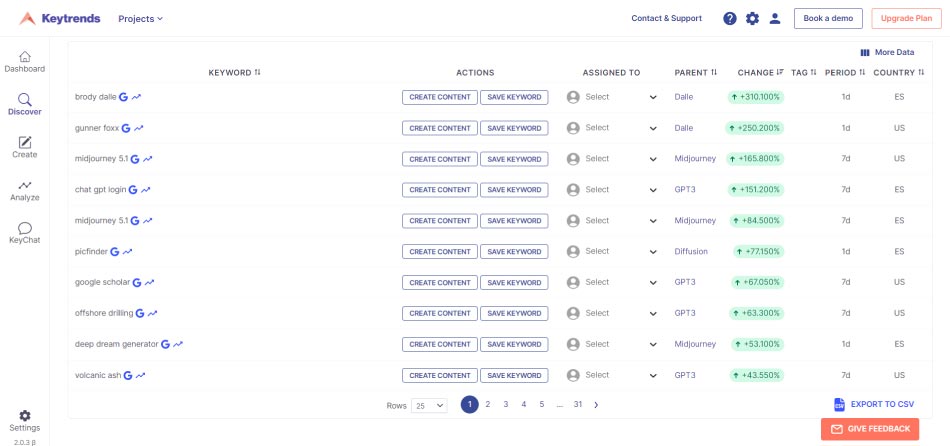Viewport: 950px width, 446px height.
Task: Show trend chart for gunner foxx
Action: coord(139,128)
